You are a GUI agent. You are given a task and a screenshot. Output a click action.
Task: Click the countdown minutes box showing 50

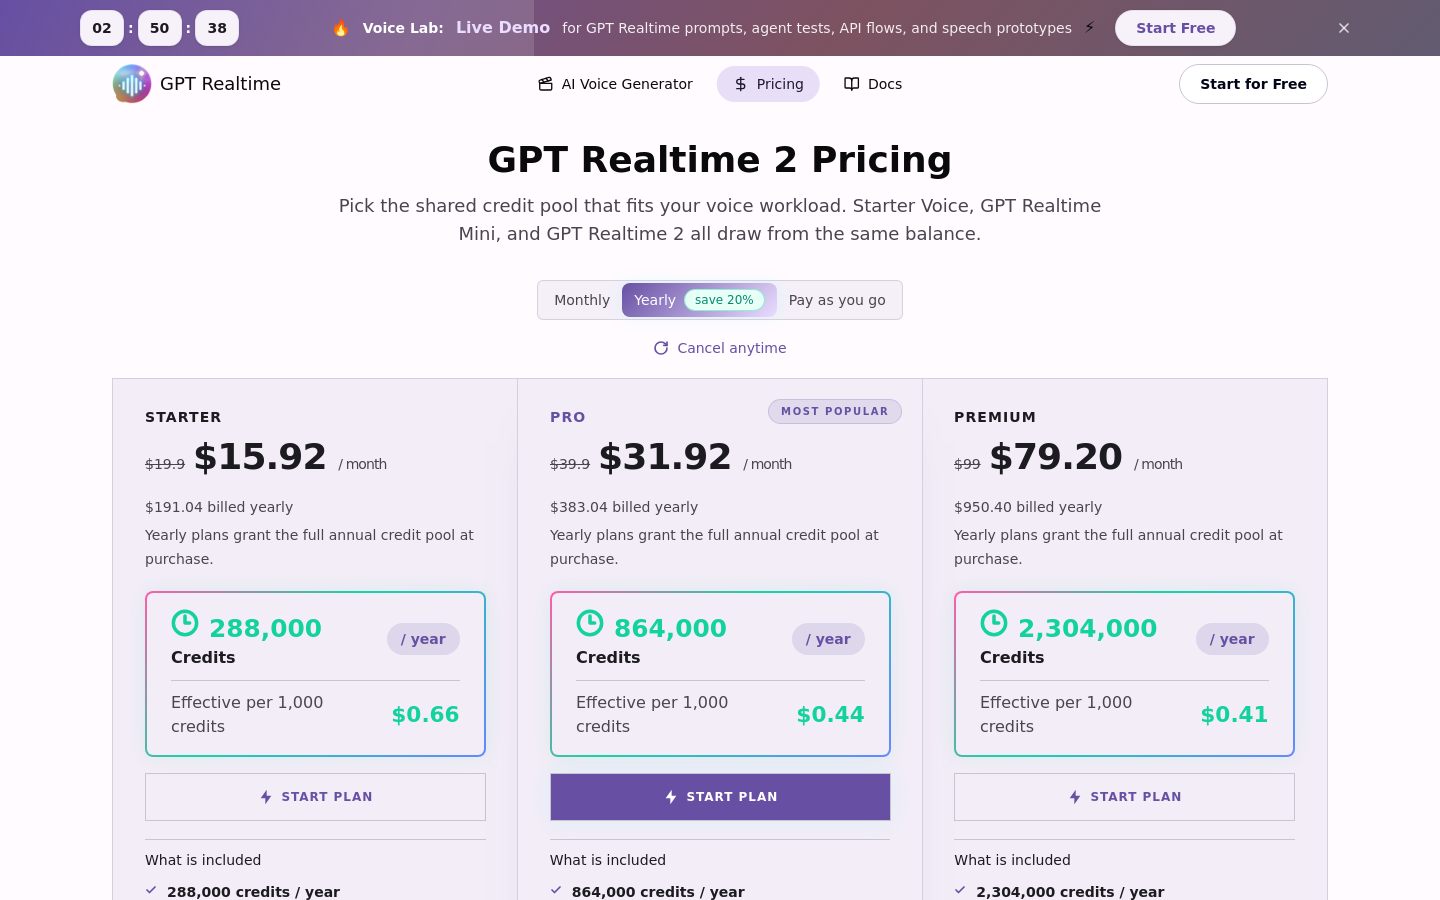(x=160, y=28)
